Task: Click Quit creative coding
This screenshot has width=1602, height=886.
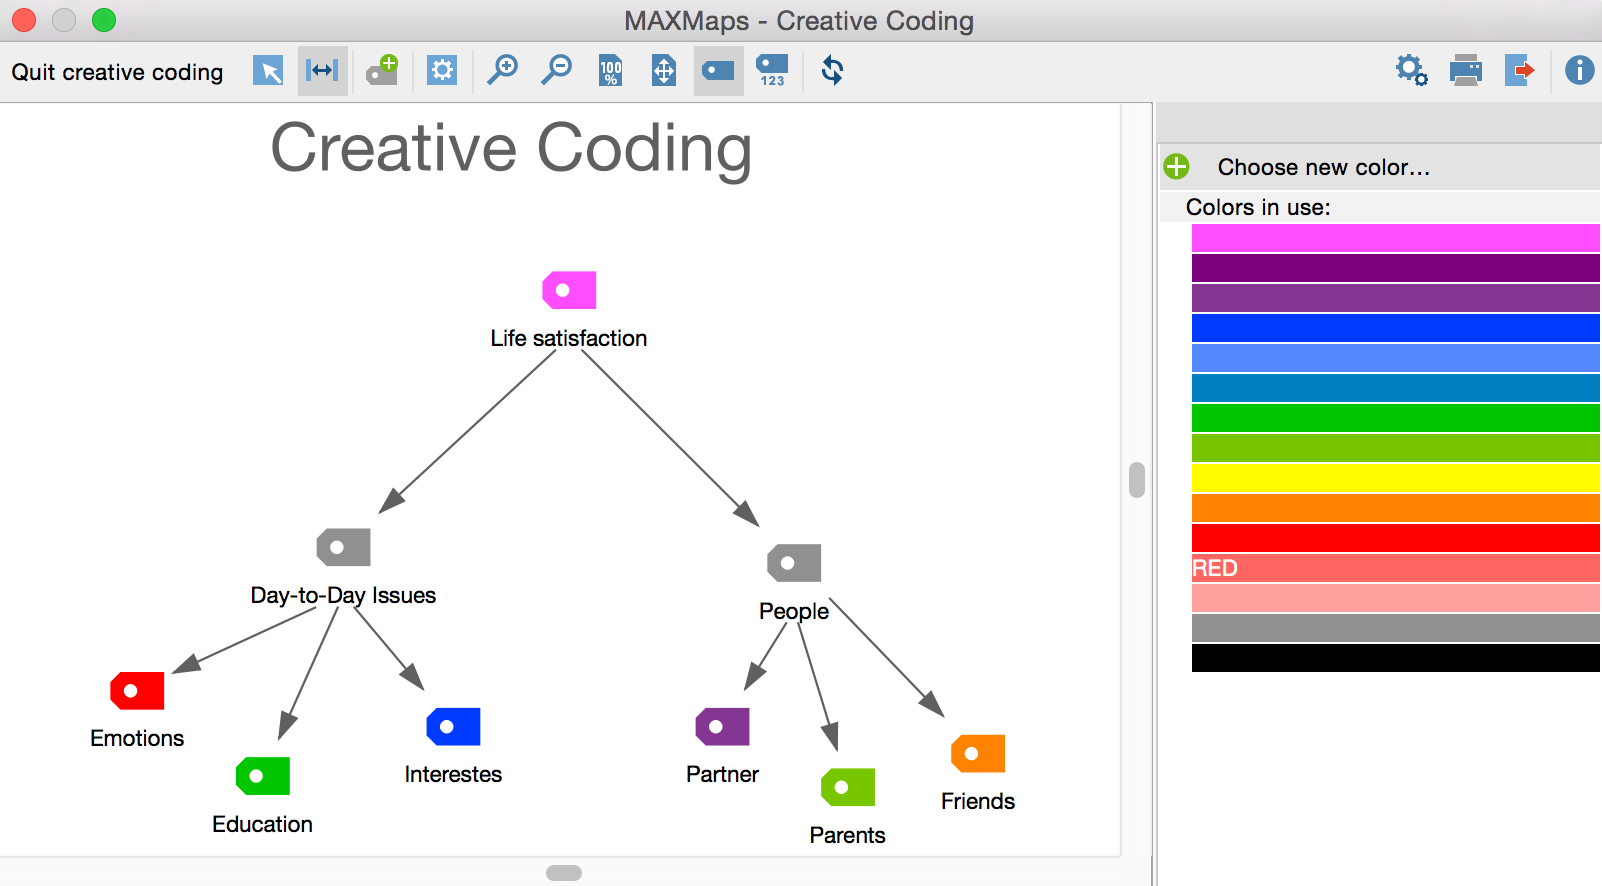Action: (117, 72)
